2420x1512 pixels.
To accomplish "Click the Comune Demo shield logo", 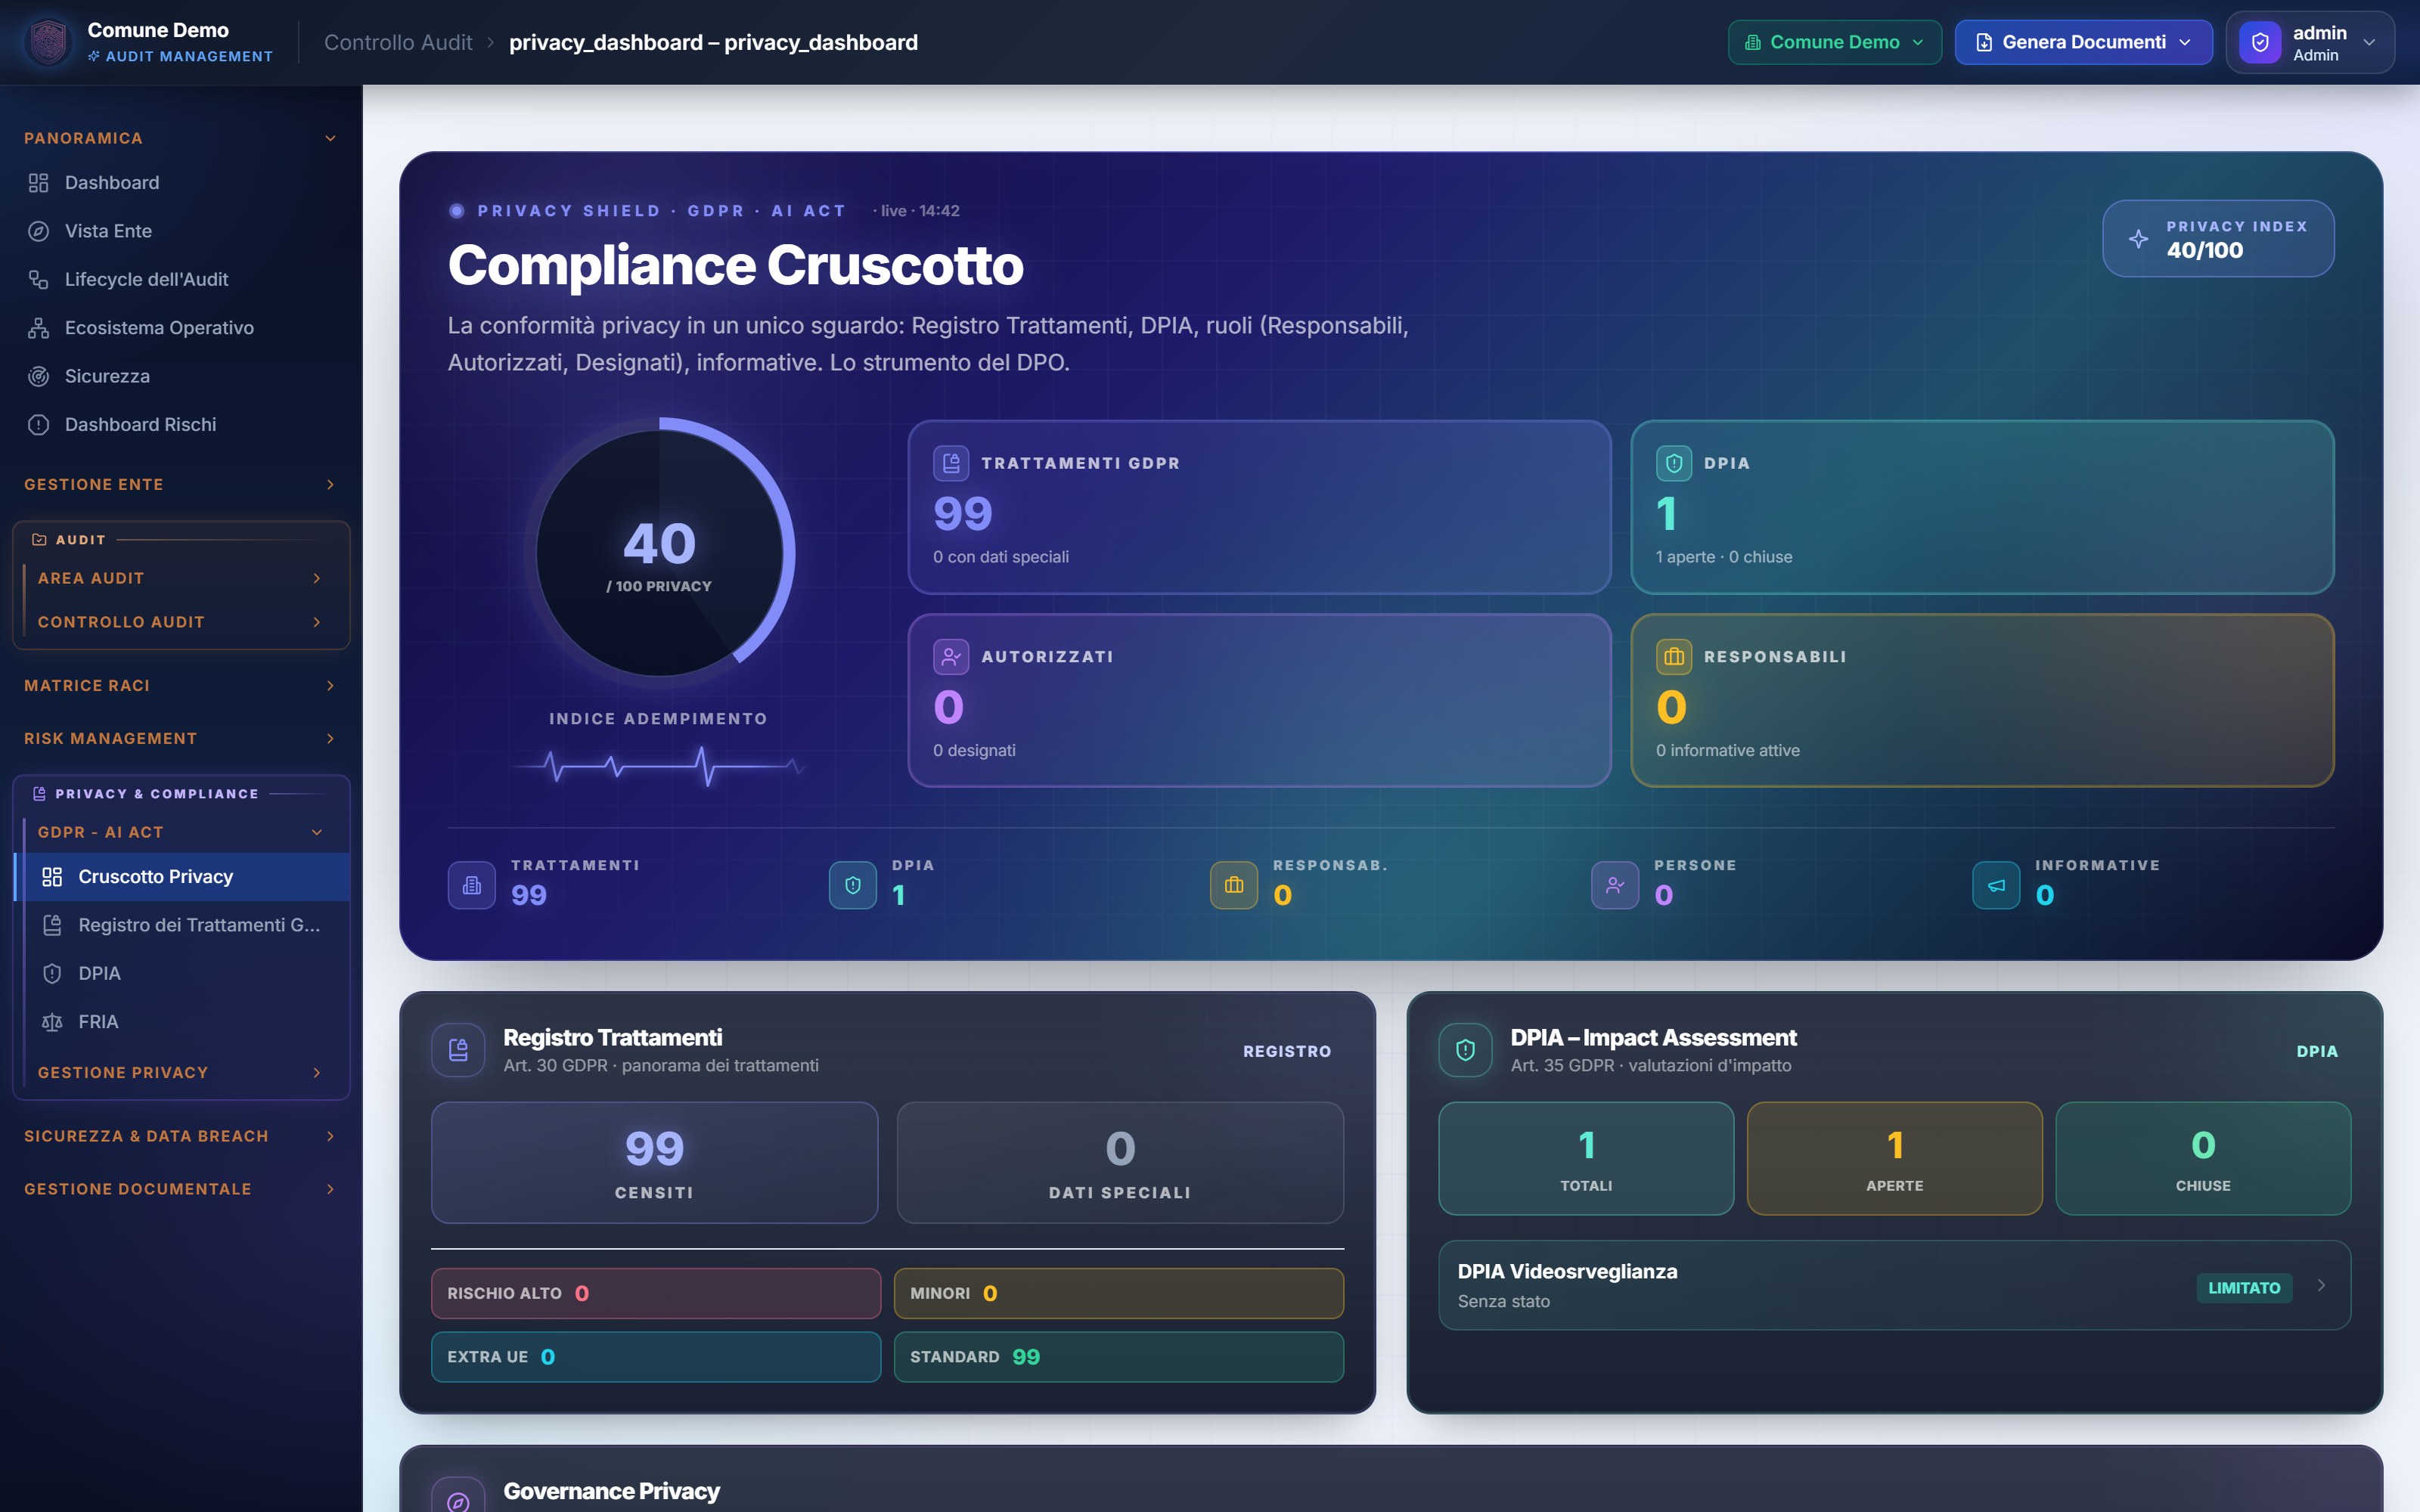I will [x=48, y=42].
